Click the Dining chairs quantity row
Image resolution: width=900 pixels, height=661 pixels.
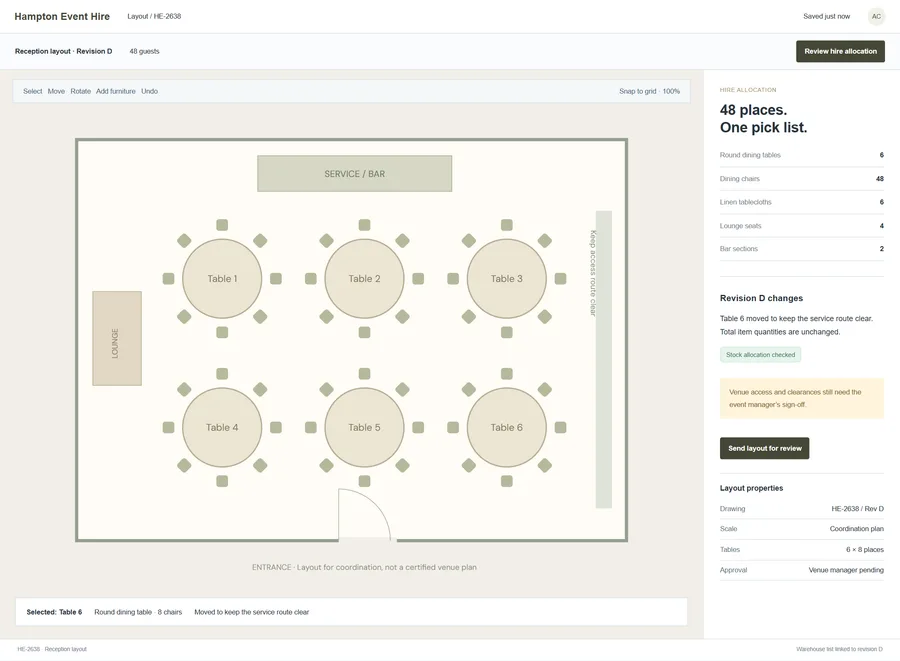[802, 178]
